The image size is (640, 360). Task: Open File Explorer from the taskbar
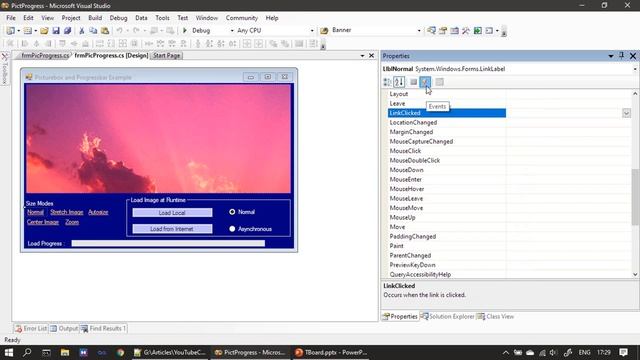click(65, 352)
